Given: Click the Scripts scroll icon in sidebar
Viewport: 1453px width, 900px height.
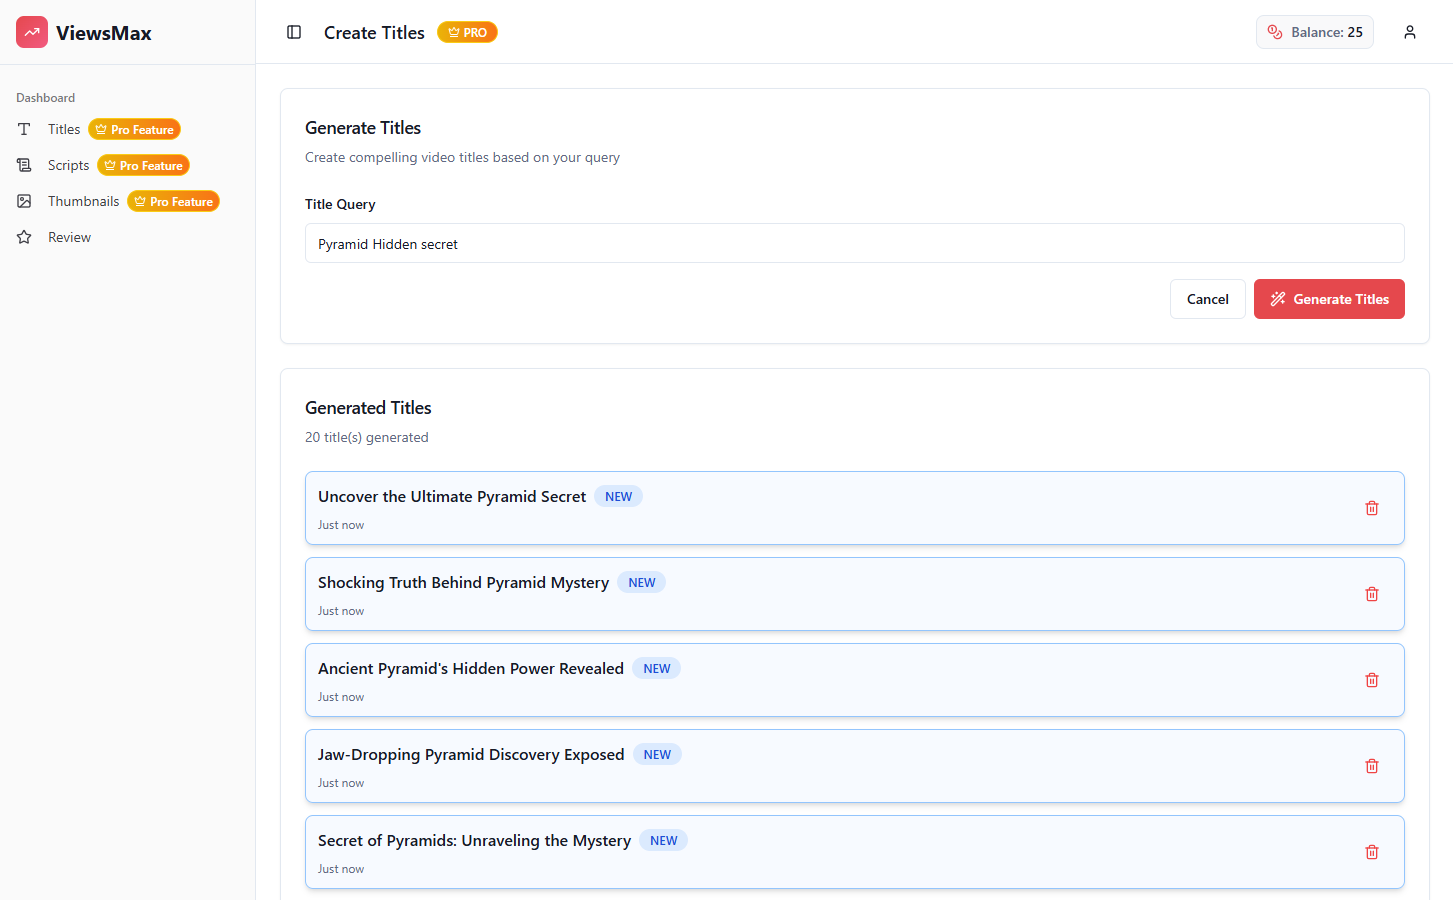Looking at the screenshot, I should 24,165.
